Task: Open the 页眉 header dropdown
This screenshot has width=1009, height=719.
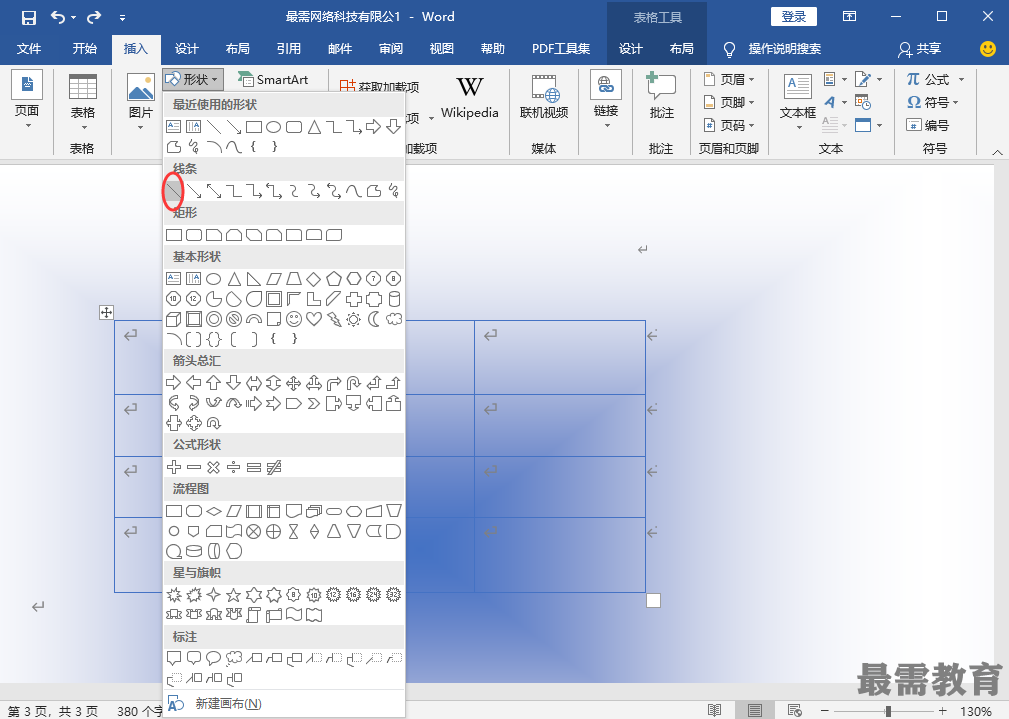Action: [x=728, y=79]
